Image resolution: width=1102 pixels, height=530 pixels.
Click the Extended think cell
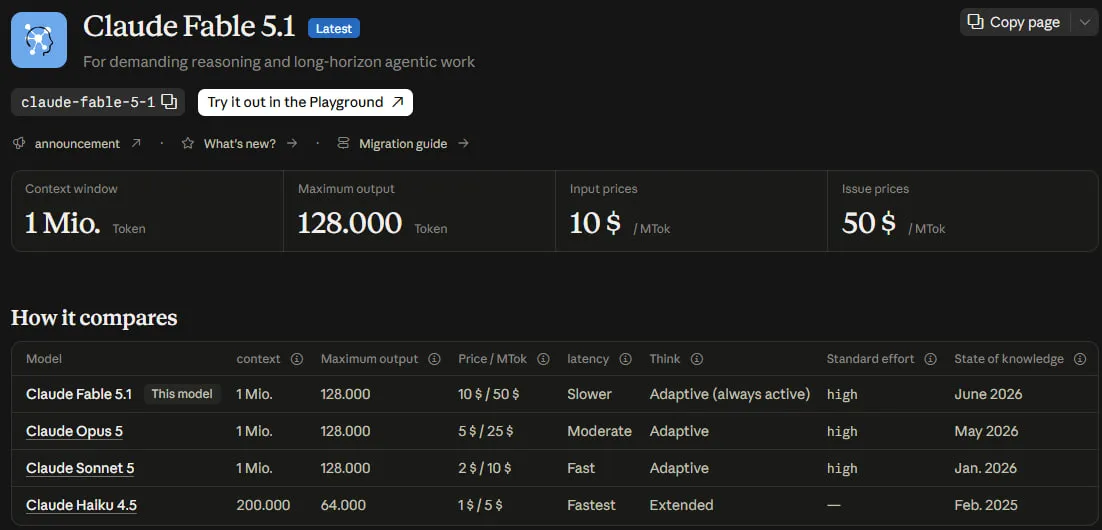682,505
